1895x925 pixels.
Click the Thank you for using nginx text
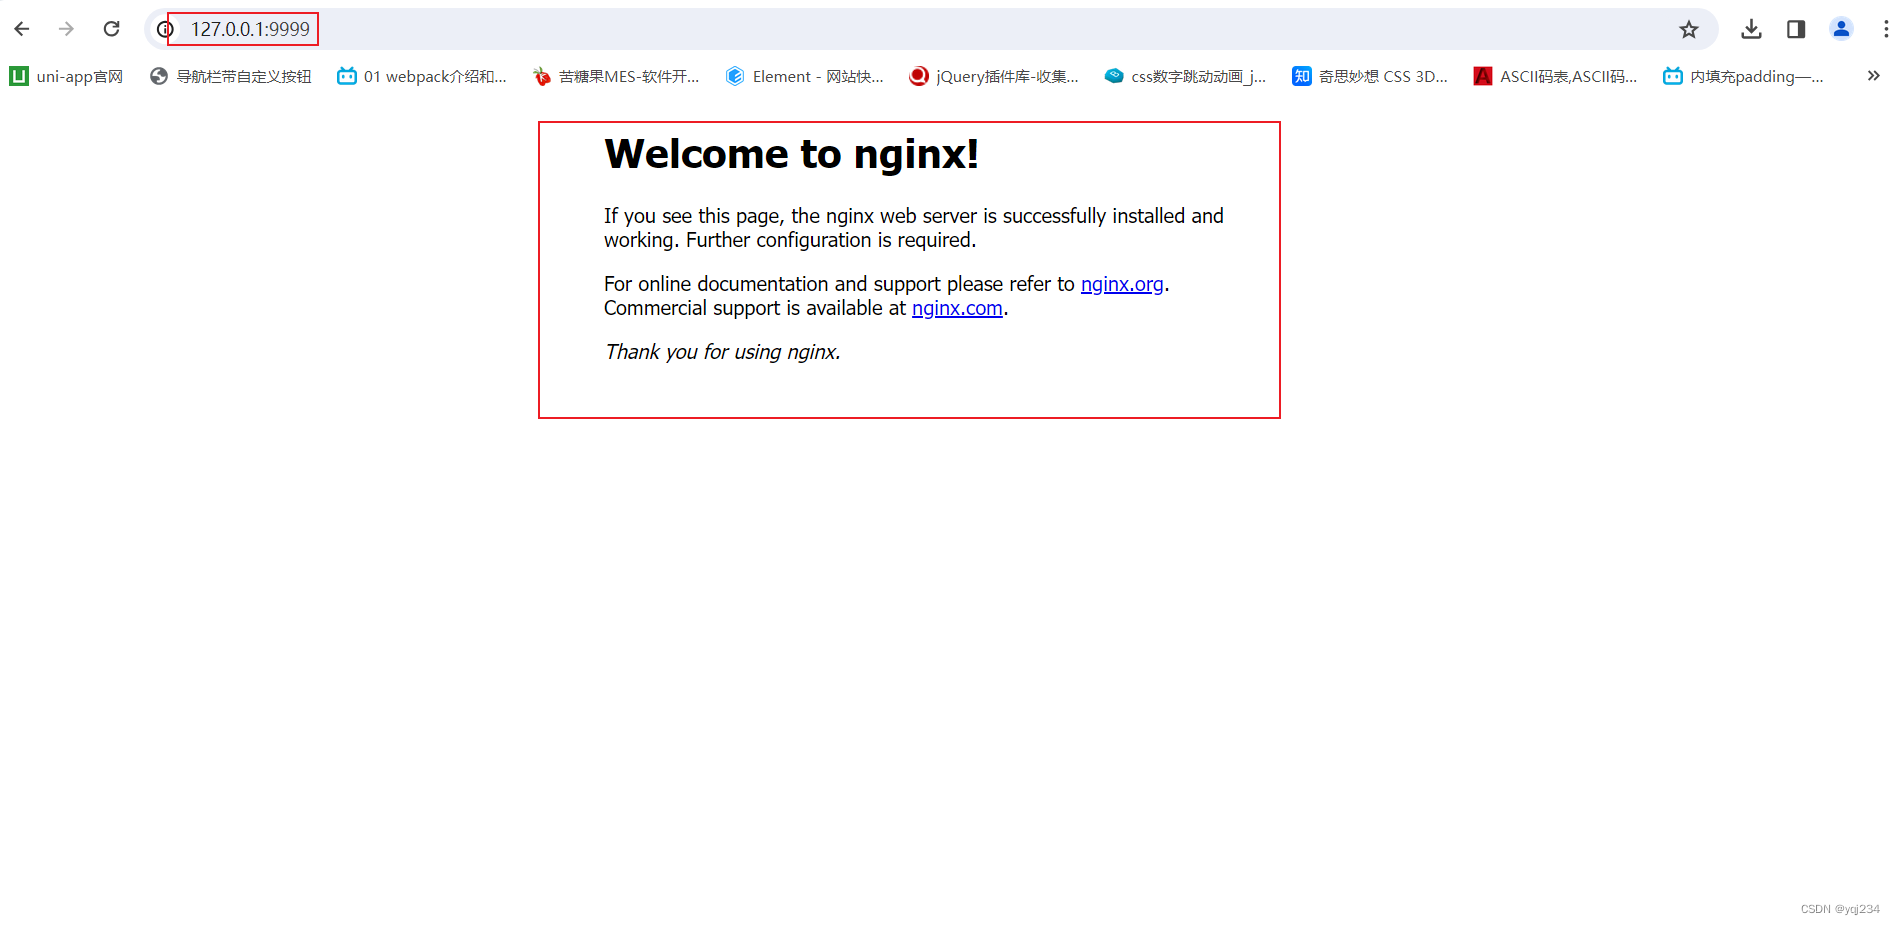722,352
